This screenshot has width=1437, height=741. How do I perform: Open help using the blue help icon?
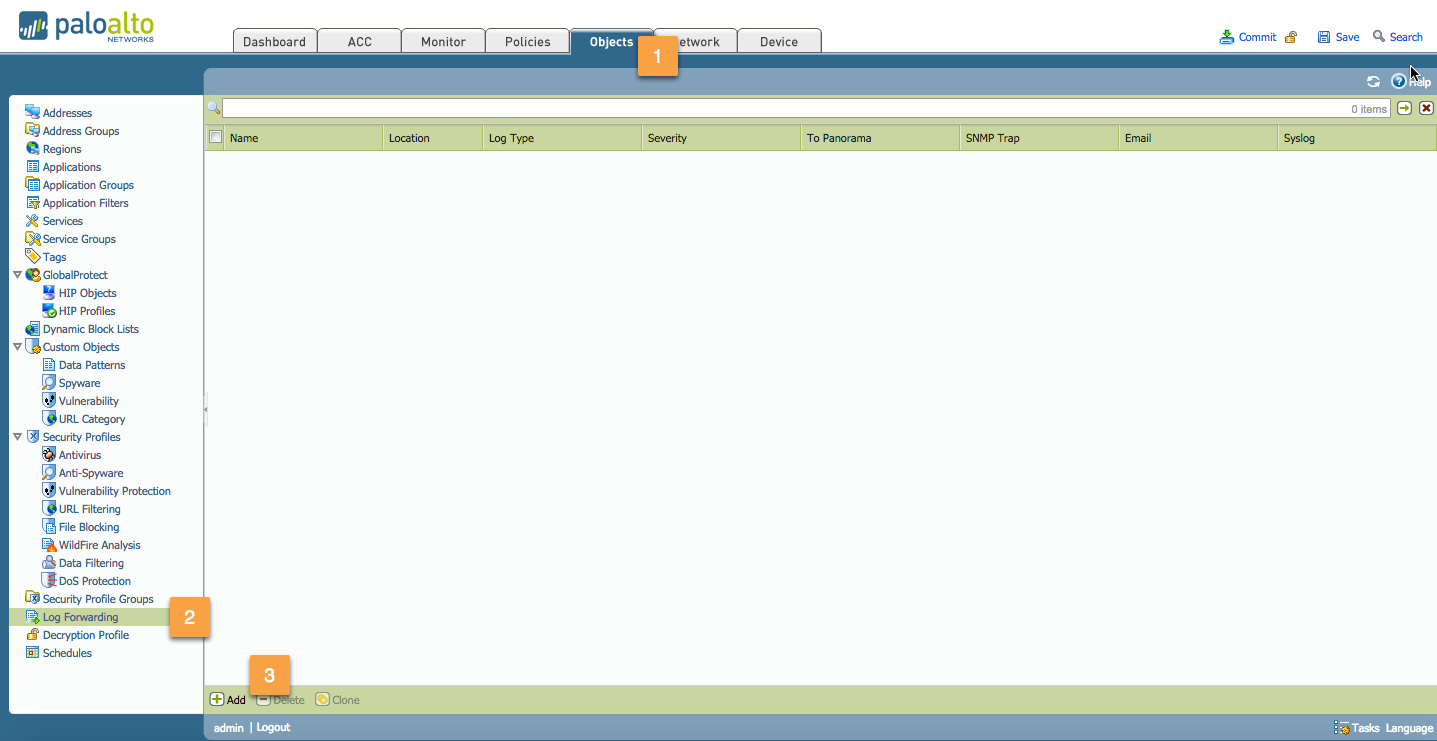point(1399,81)
